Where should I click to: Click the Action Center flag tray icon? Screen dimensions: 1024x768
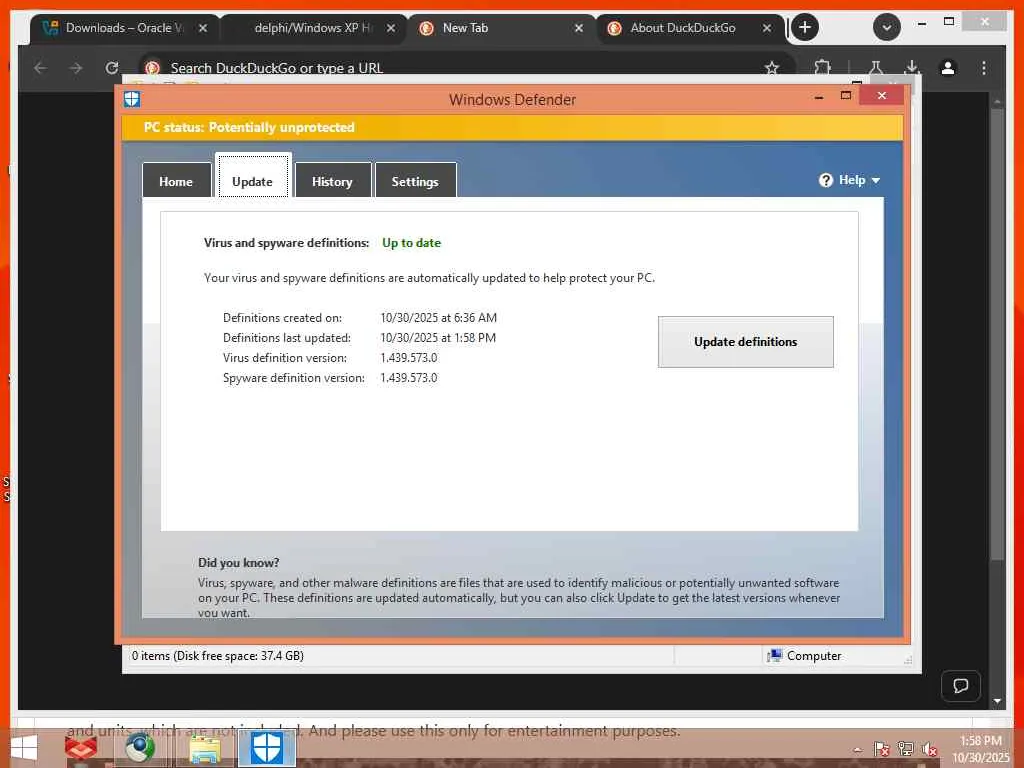(881, 749)
